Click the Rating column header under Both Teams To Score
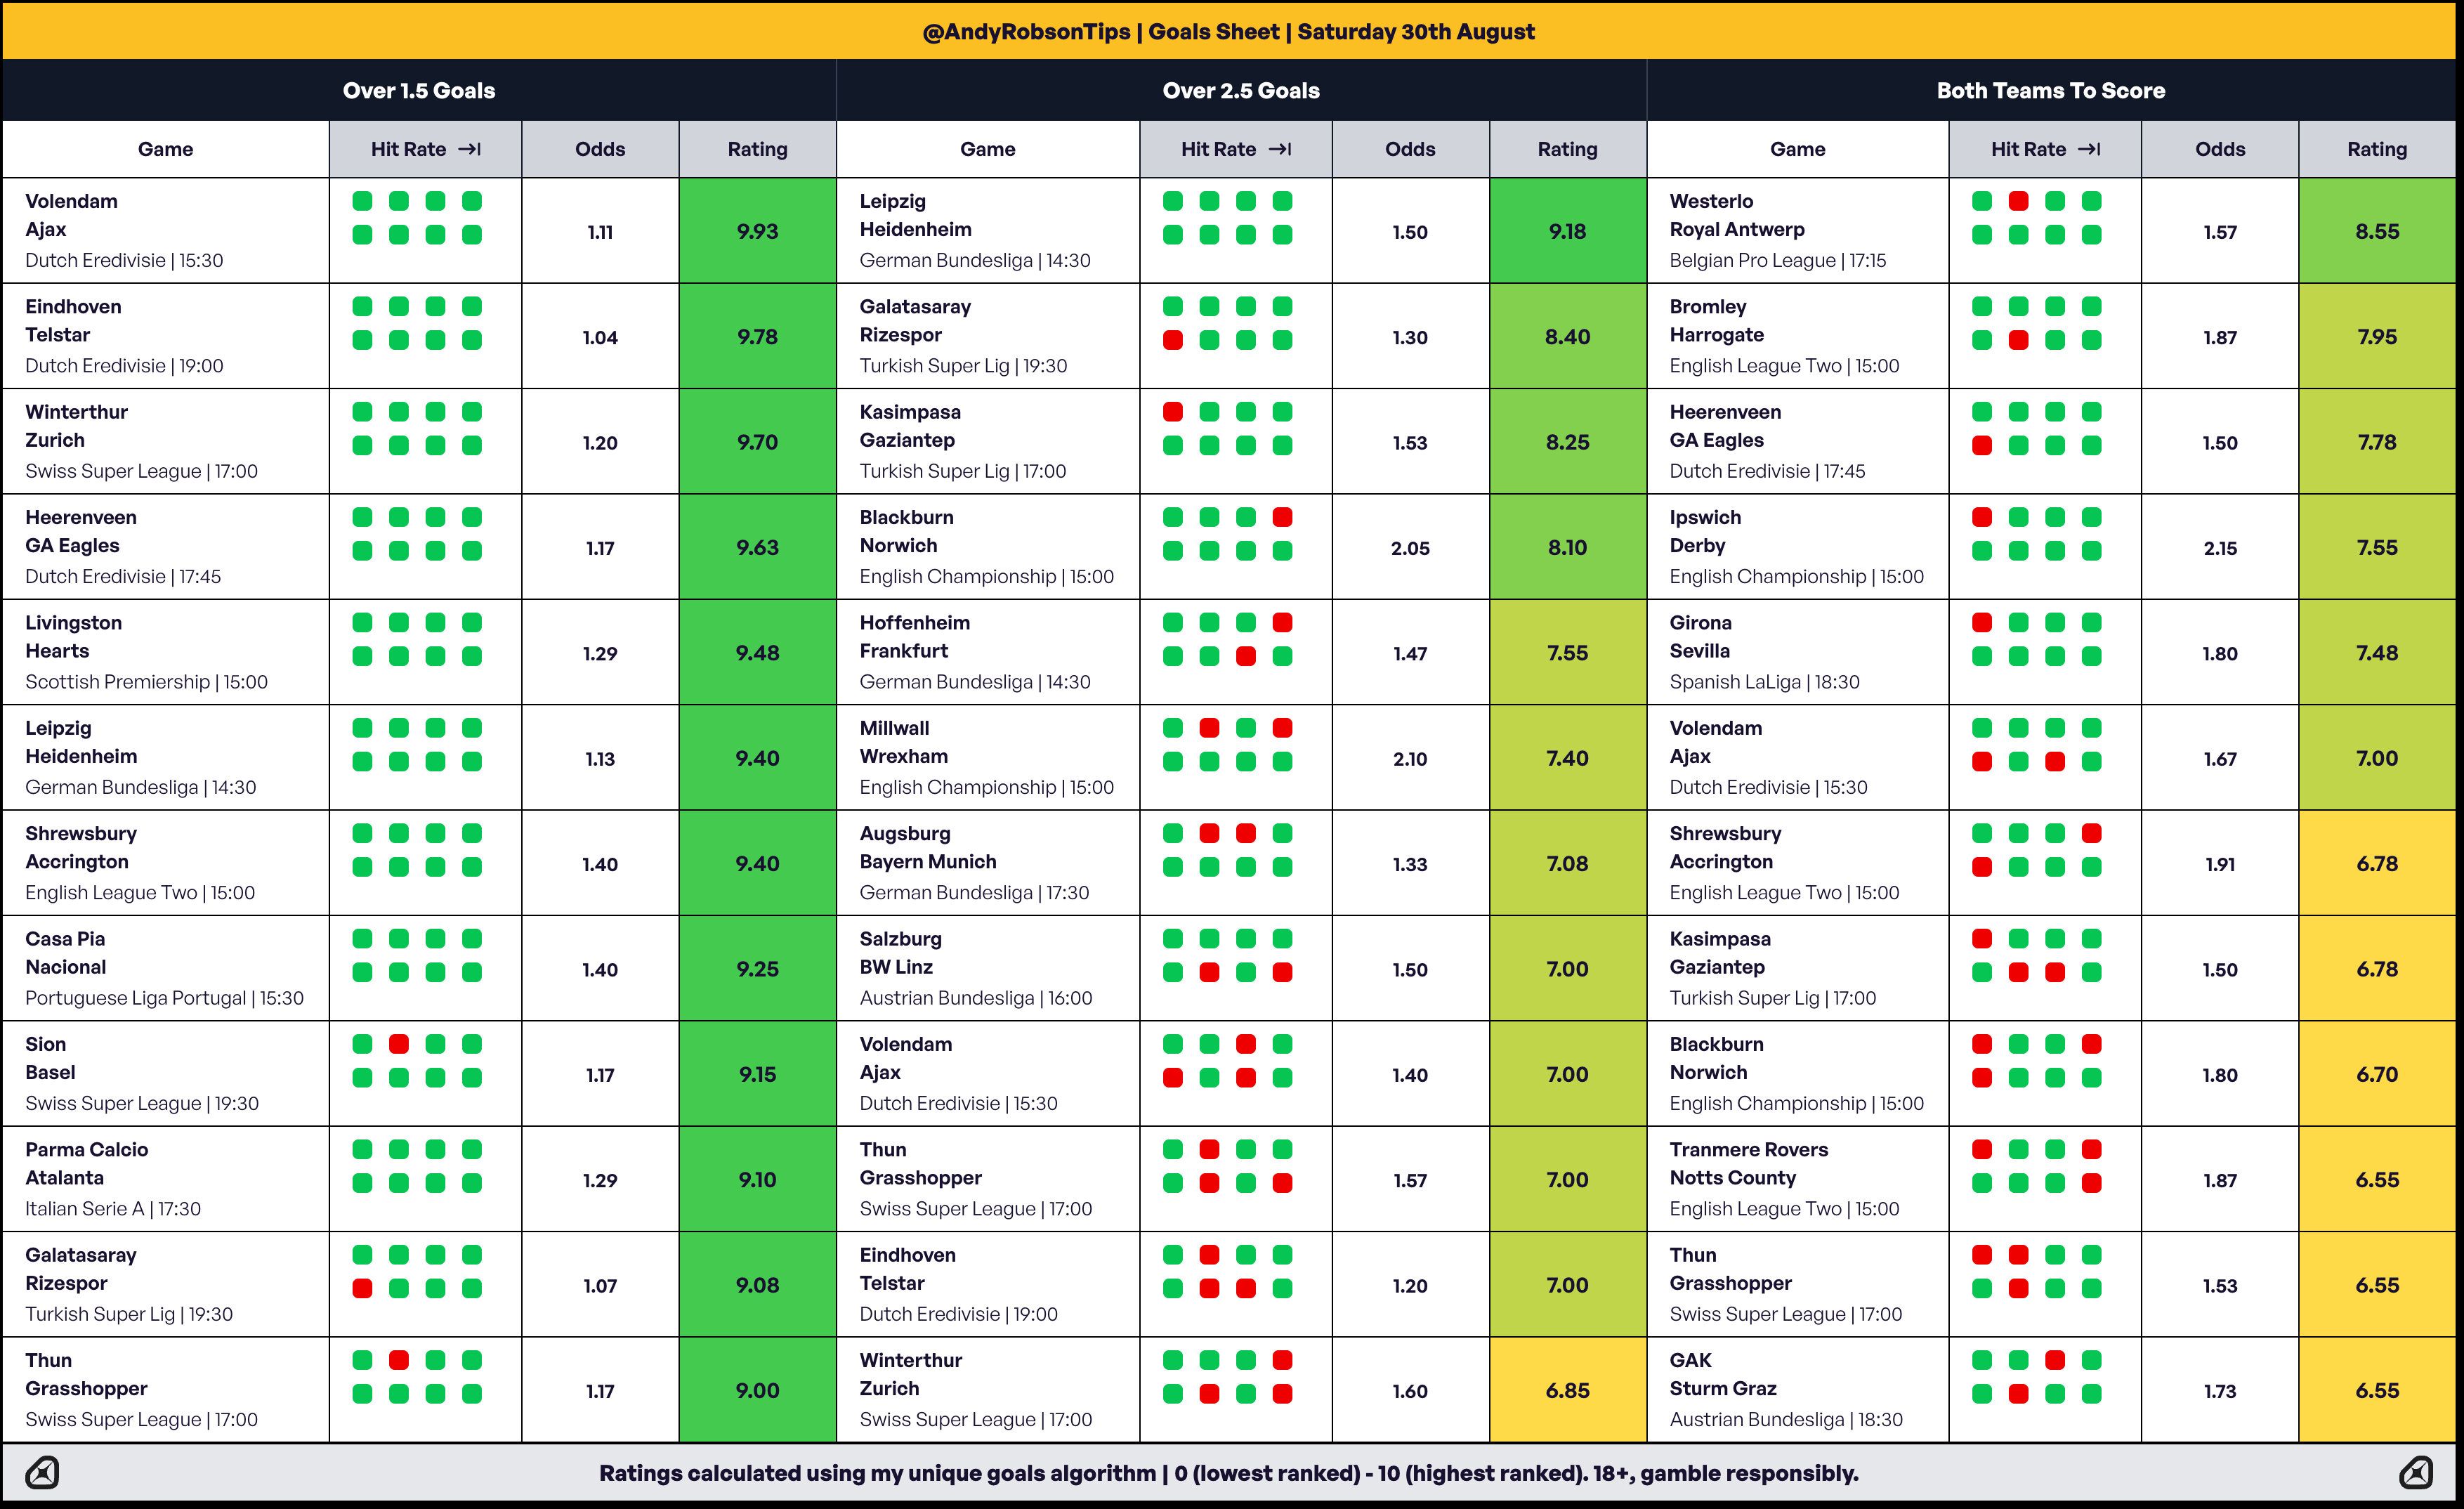The width and height of the screenshot is (2464, 1509). [2377, 149]
